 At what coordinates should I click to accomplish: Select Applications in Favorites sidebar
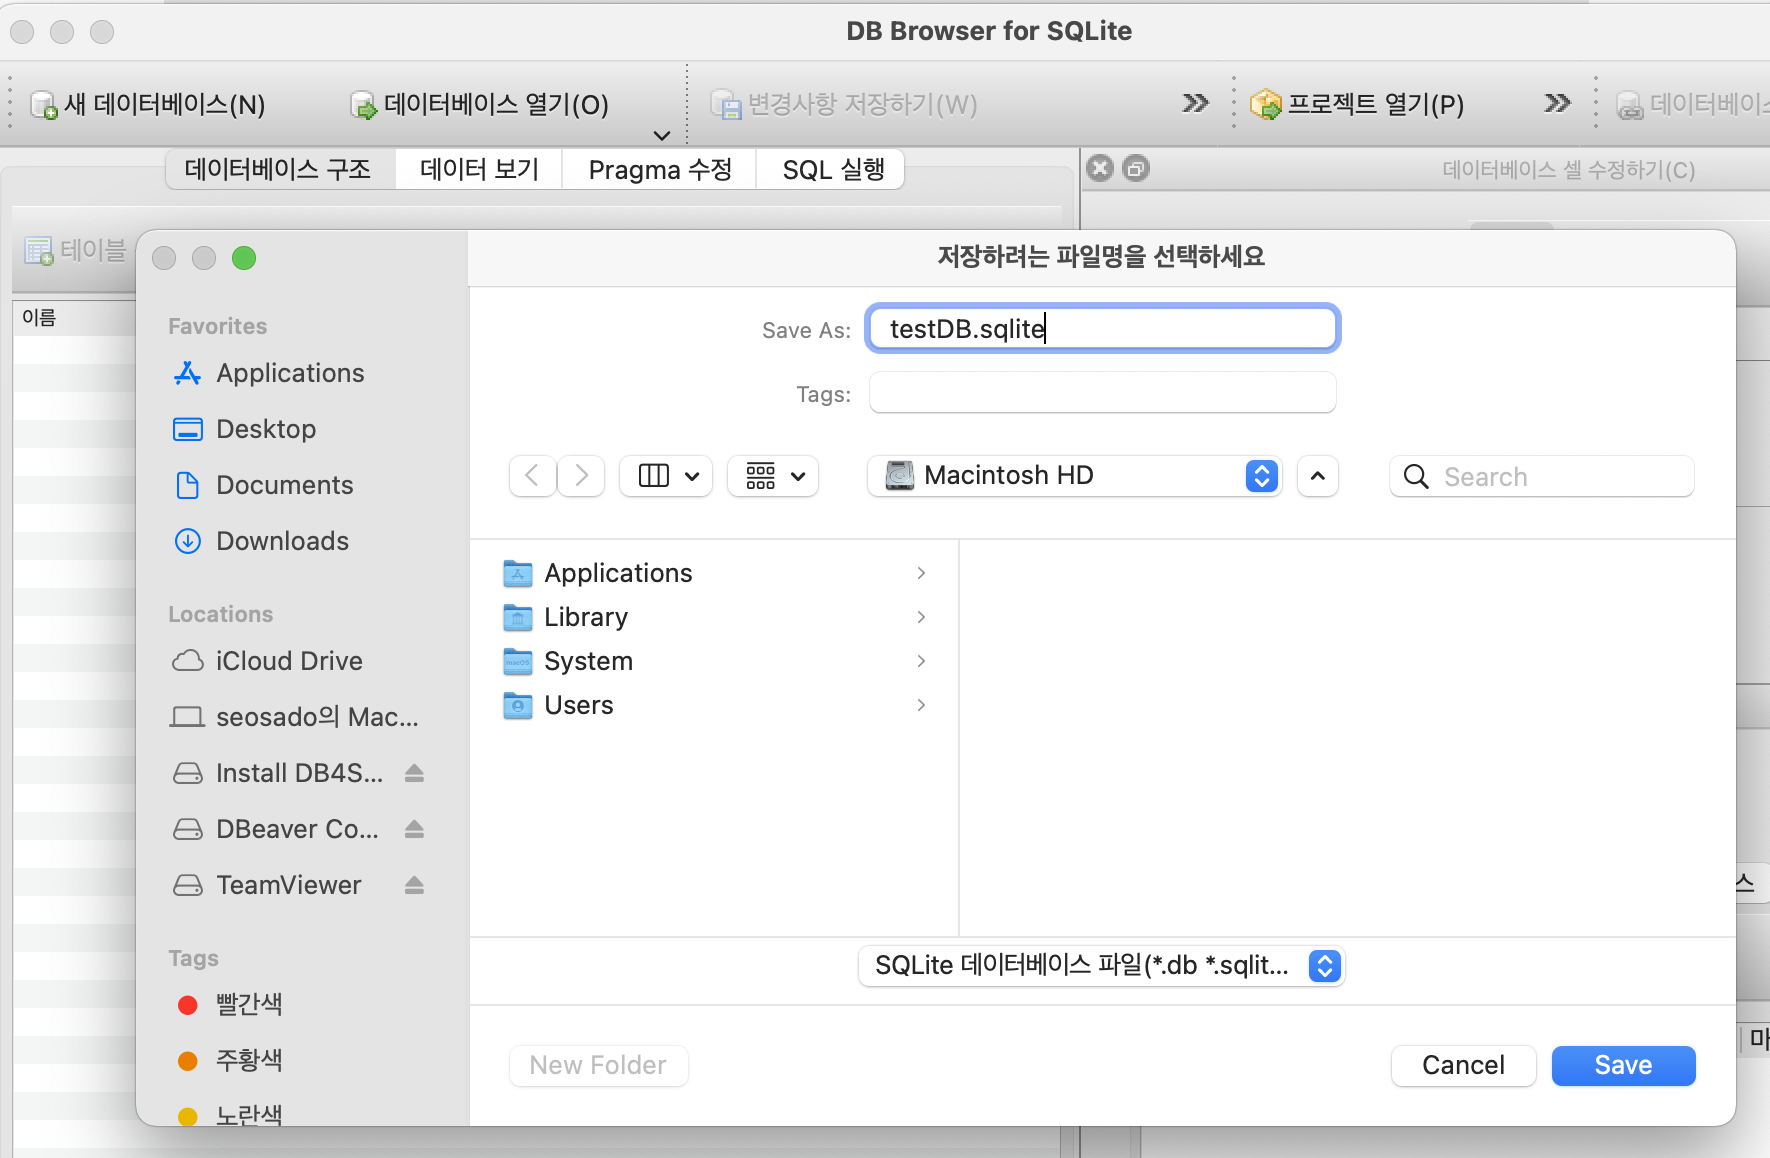[x=290, y=373]
